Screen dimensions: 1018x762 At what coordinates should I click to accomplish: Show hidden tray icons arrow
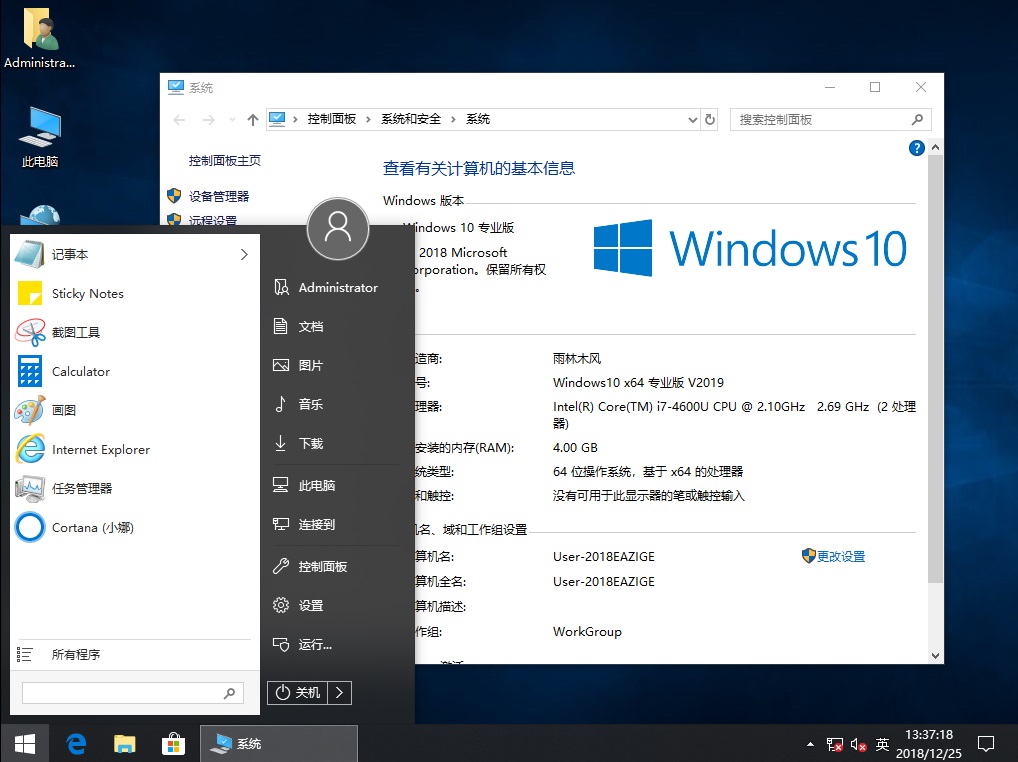pyautogui.click(x=810, y=744)
